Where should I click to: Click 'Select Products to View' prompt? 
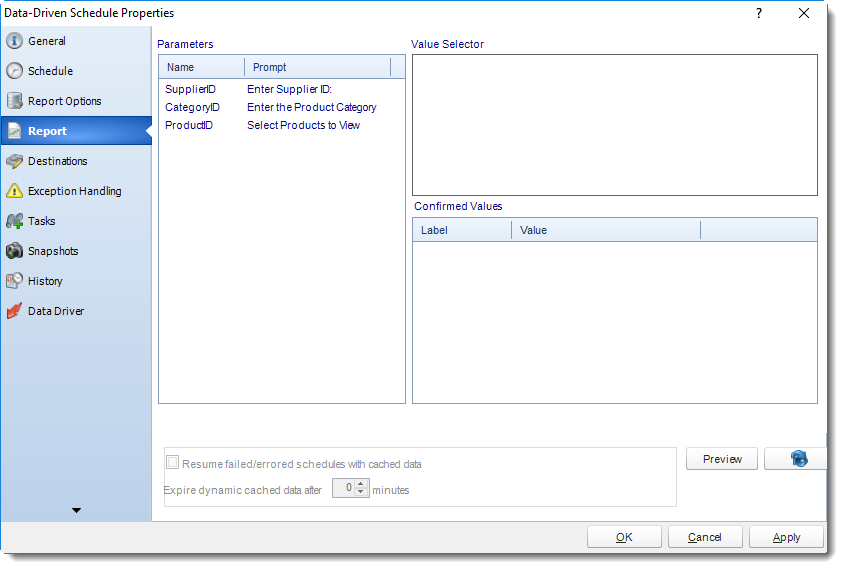tap(303, 125)
